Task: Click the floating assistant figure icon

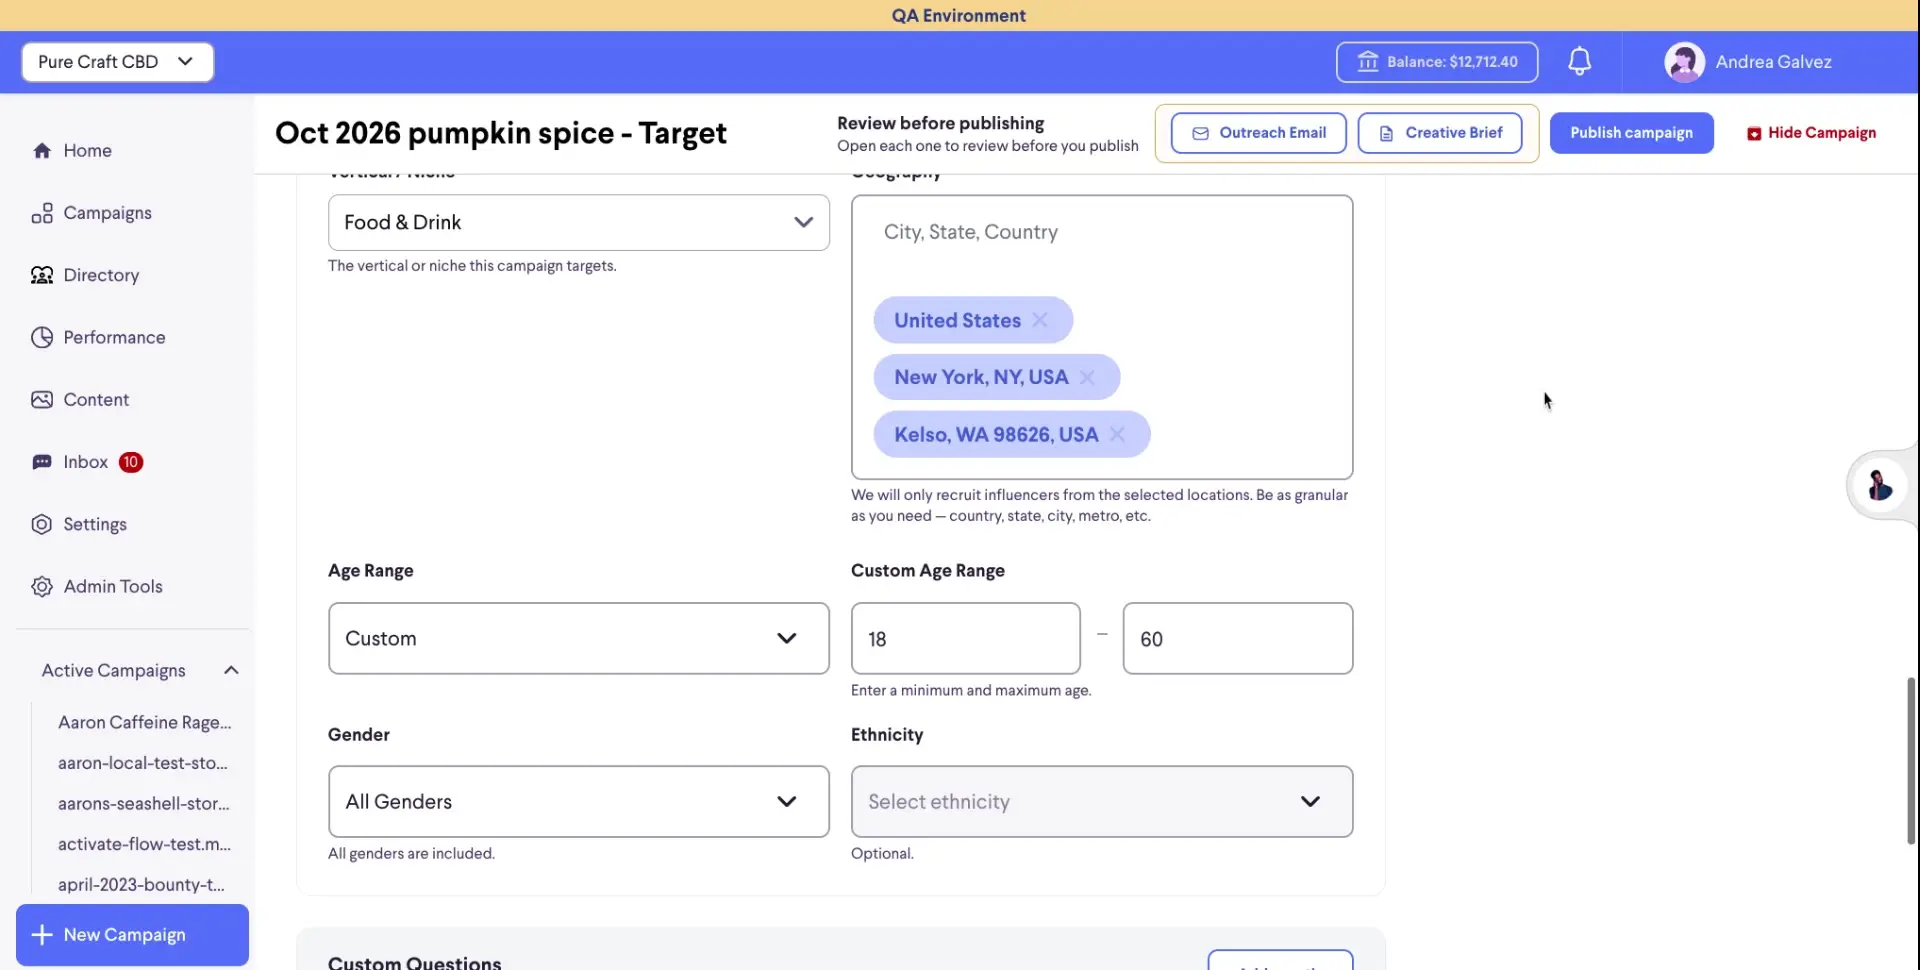Action: click(1879, 485)
